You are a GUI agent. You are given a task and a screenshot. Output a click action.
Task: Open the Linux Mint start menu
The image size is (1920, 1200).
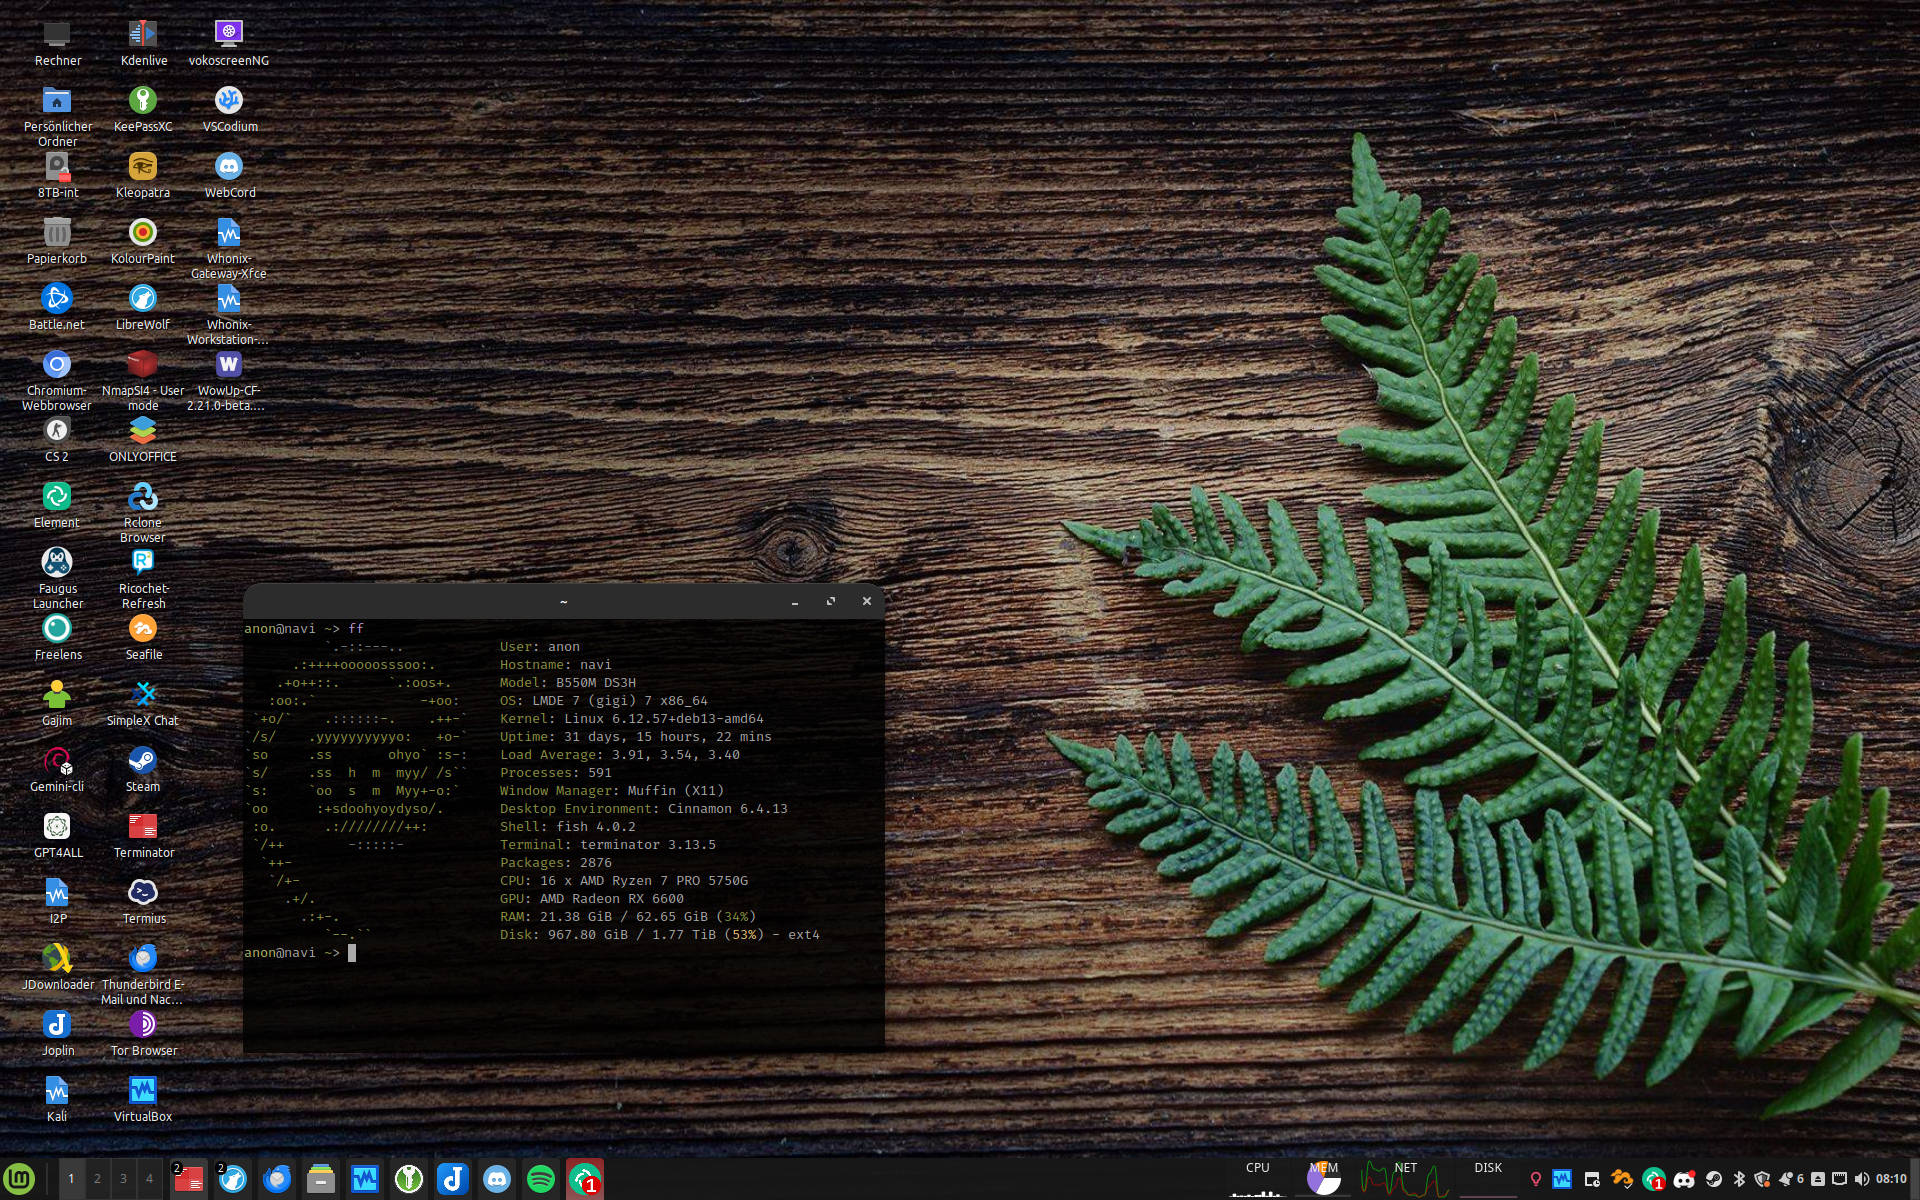[x=19, y=1179]
